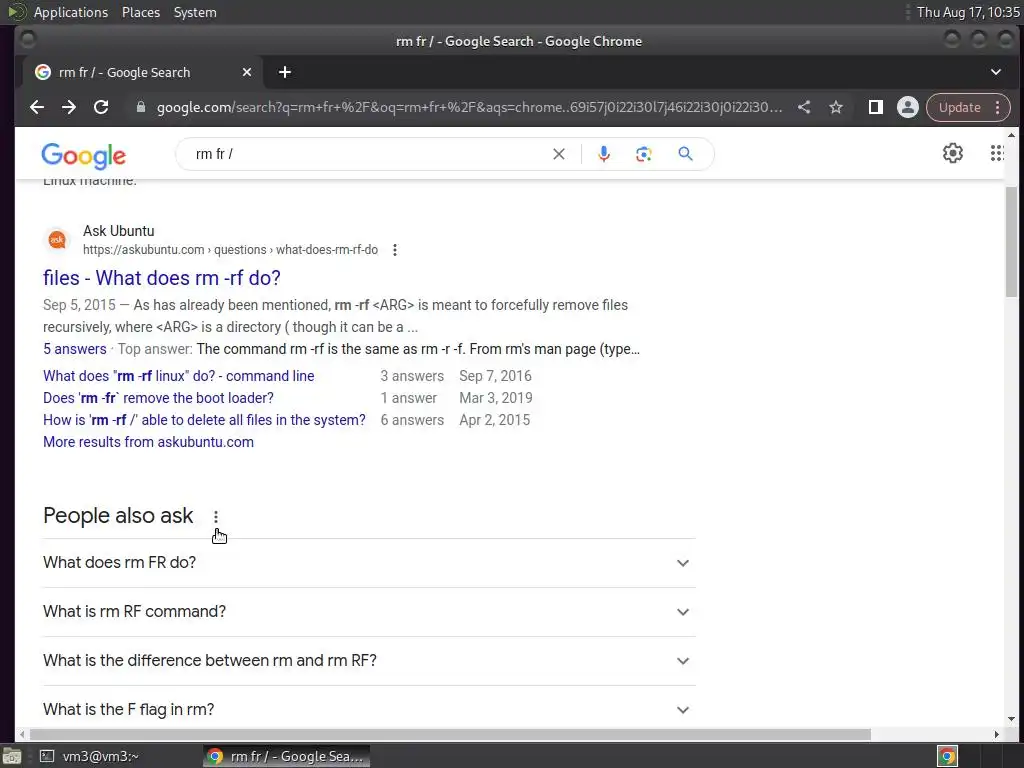
Task: Switch to vm3@vm3:~ terminal in taskbar
Action: [x=91, y=756]
